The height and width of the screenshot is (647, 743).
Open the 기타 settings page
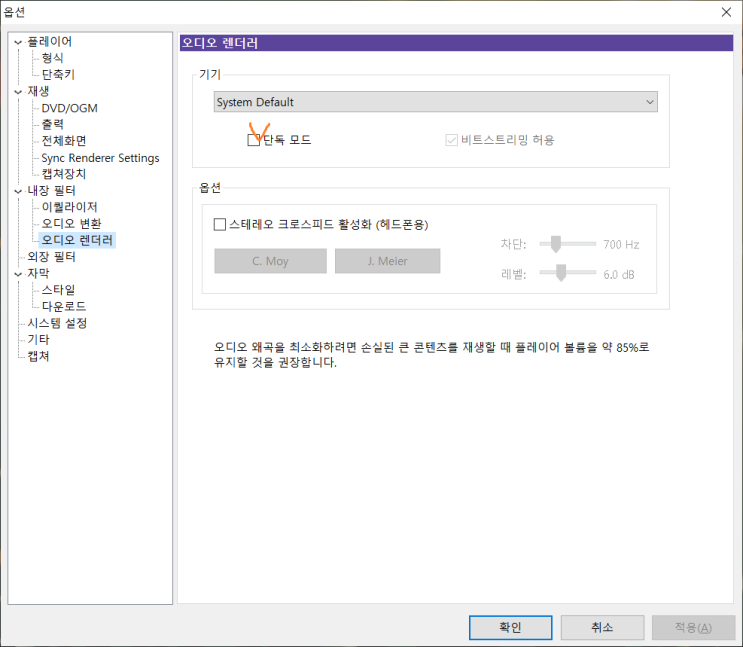(x=38, y=340)
